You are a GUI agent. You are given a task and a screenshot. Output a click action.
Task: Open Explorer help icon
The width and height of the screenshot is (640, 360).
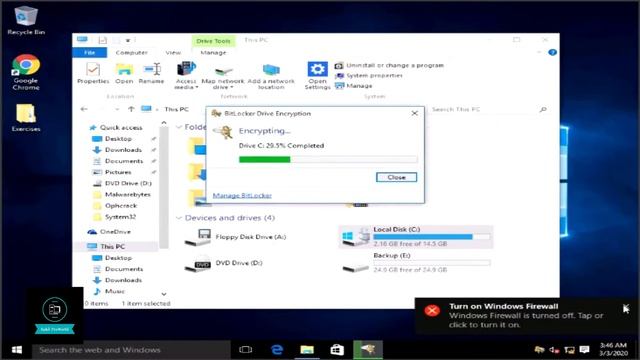coord(552,52)
